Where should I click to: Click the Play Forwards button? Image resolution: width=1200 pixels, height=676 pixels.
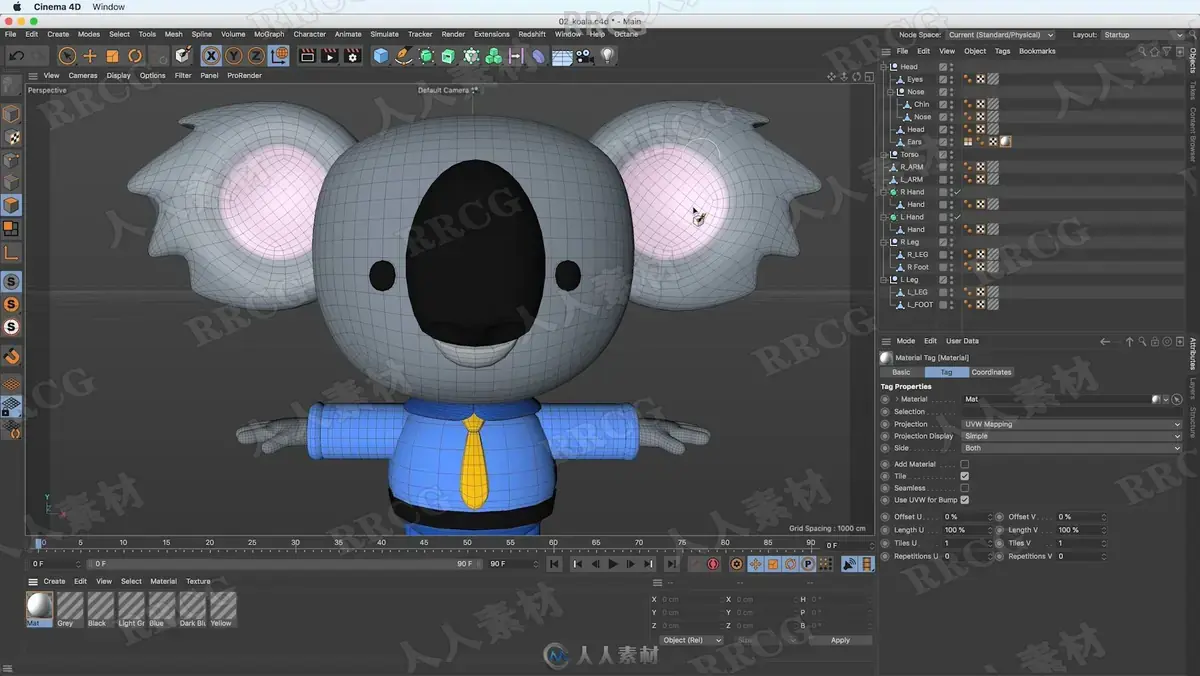click(613, 564)
